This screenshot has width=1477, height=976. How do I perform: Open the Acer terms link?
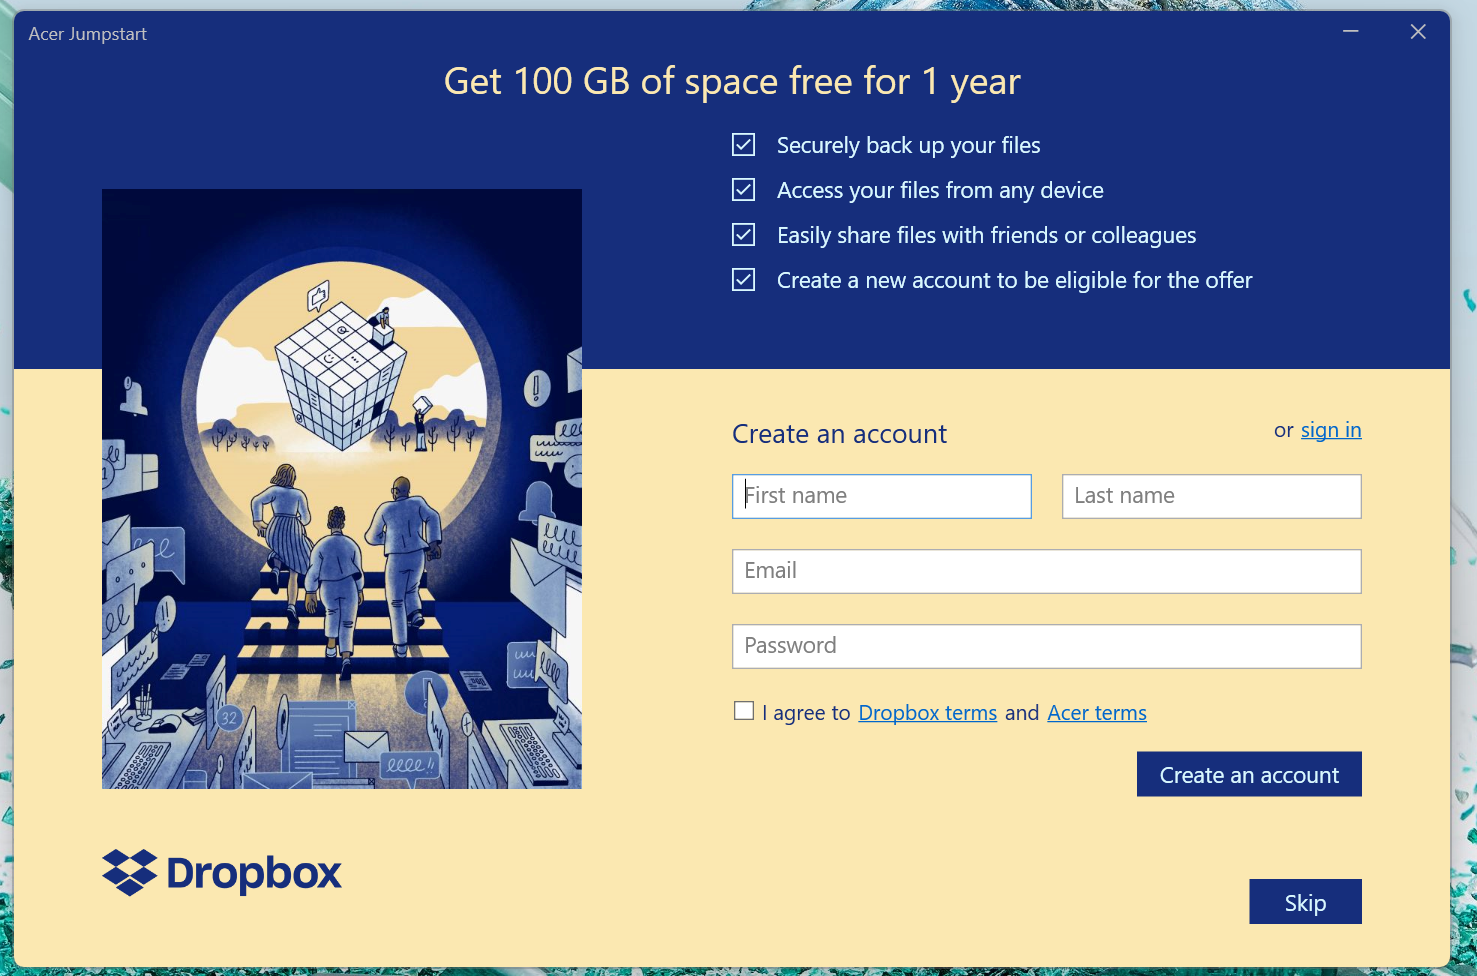pyautogui.click(x=1097, y=713)
